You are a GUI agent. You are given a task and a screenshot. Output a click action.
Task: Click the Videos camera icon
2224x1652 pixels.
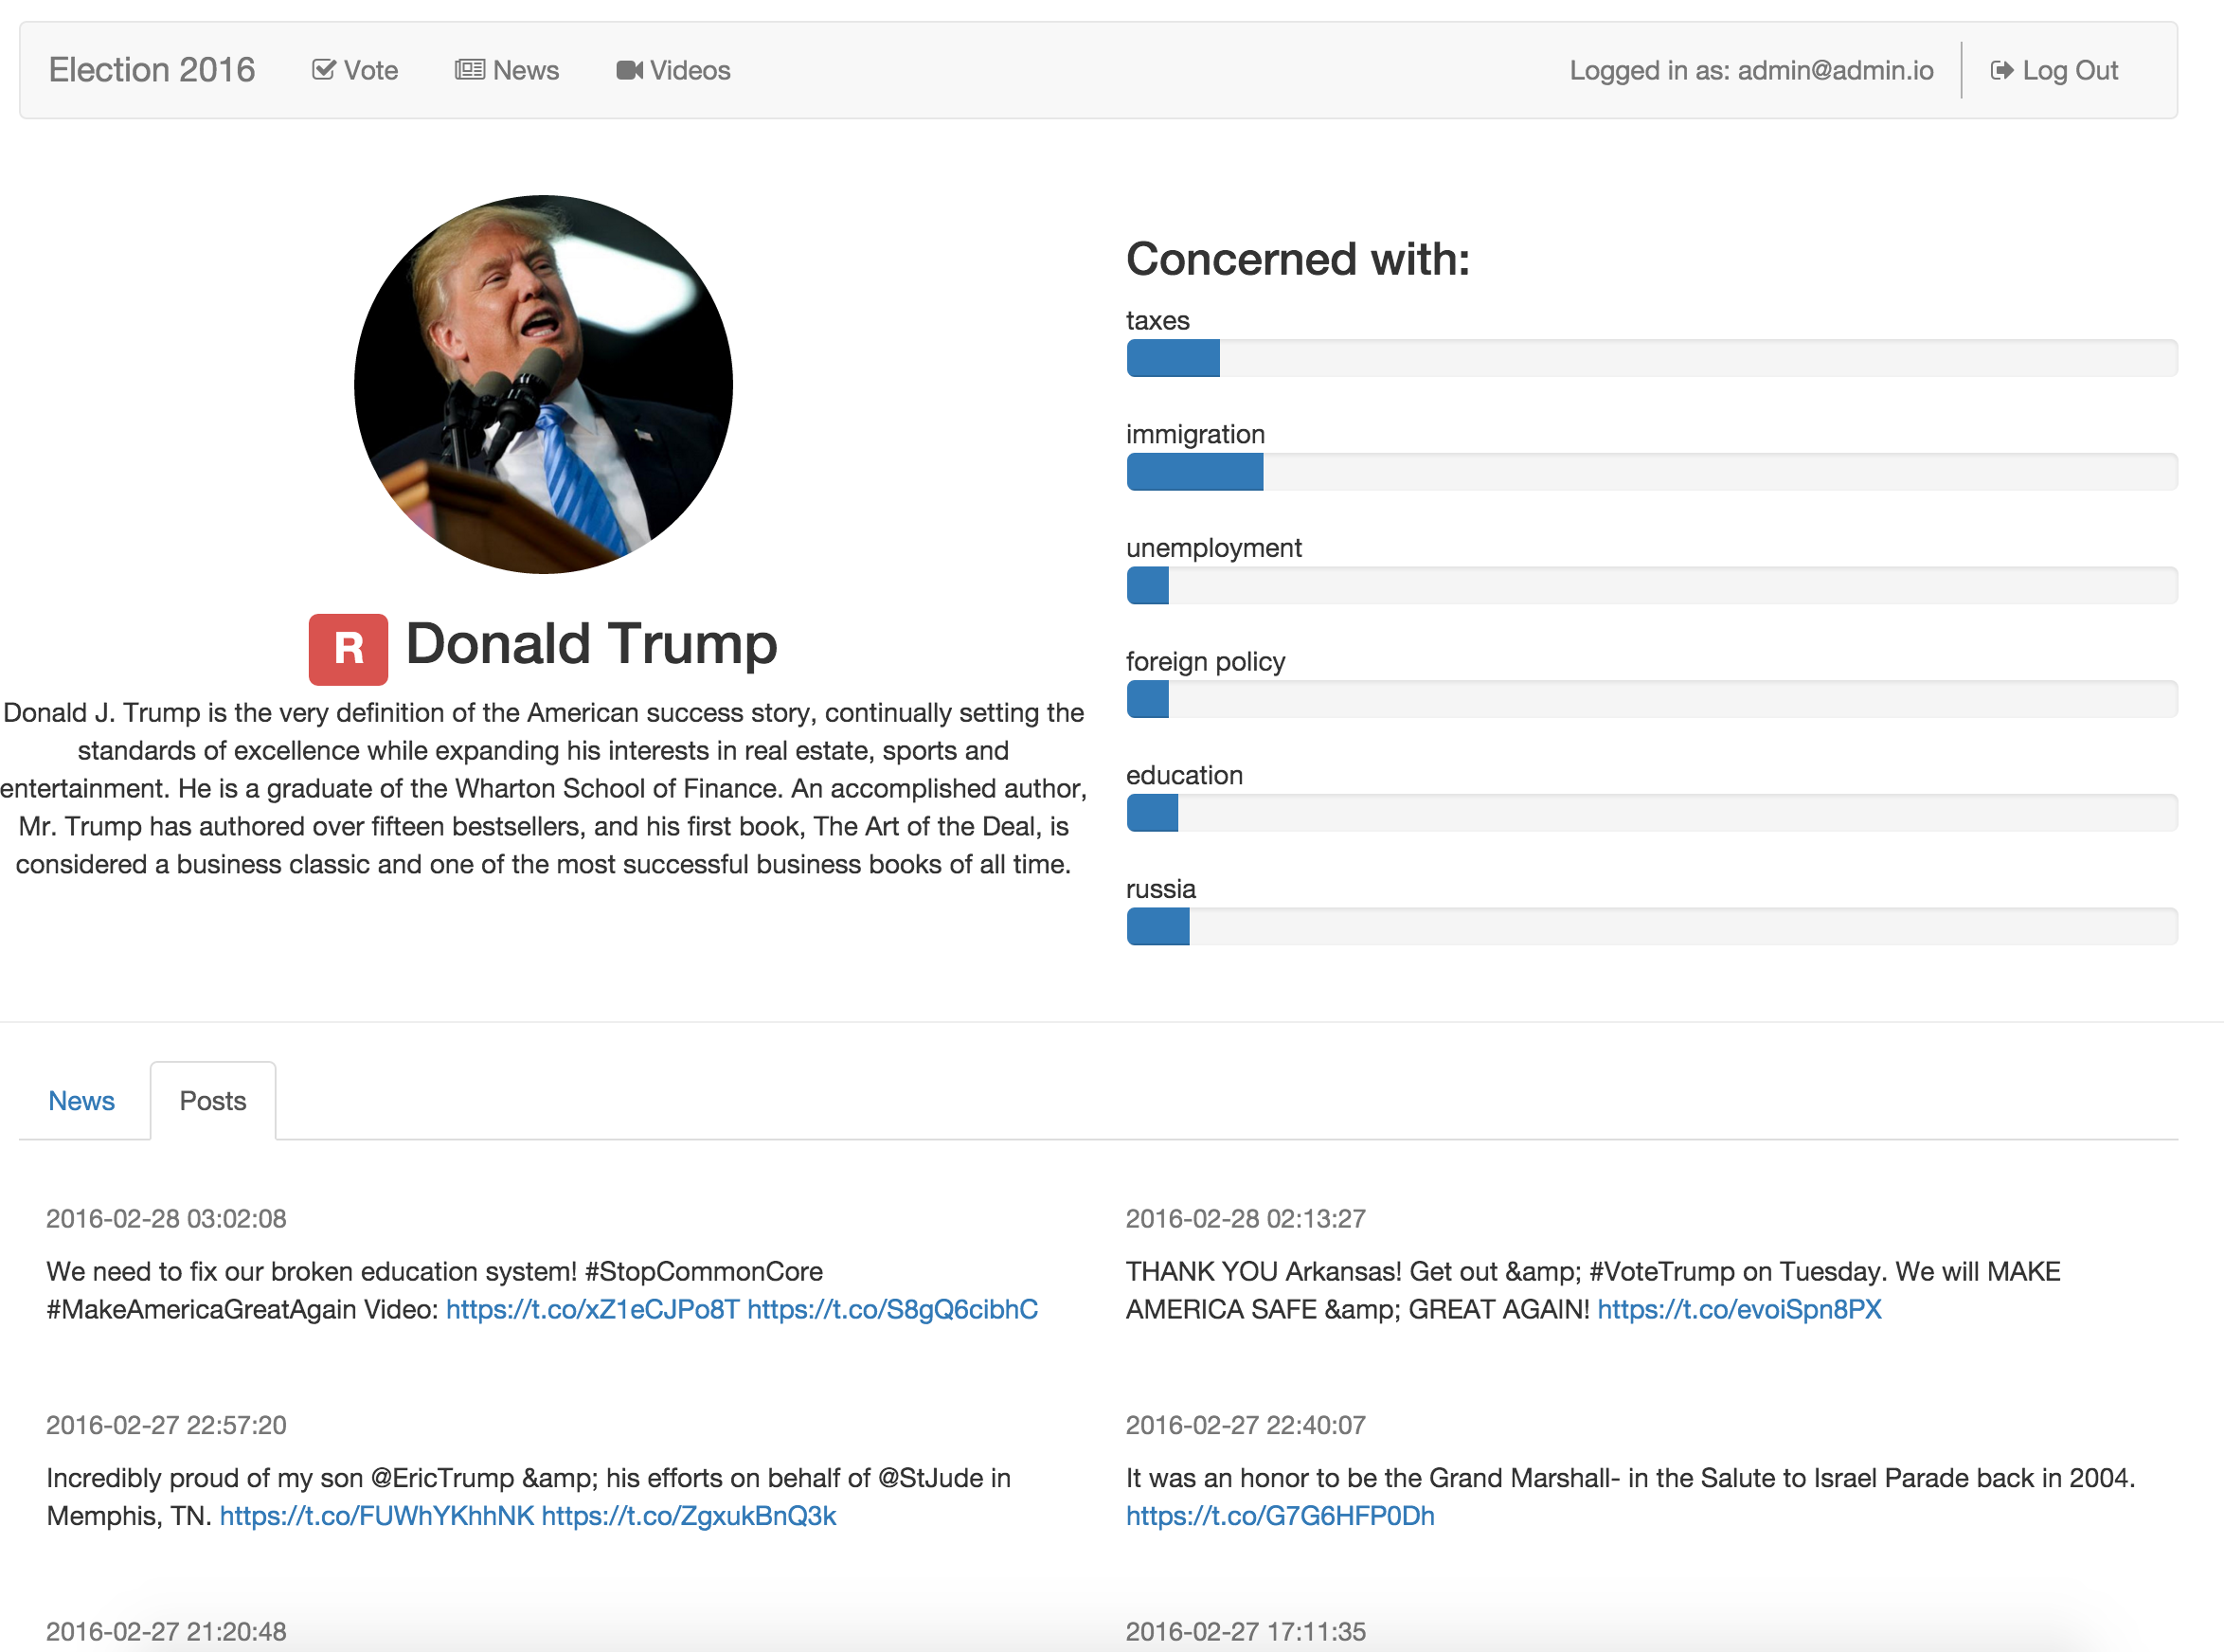(629, 70)
